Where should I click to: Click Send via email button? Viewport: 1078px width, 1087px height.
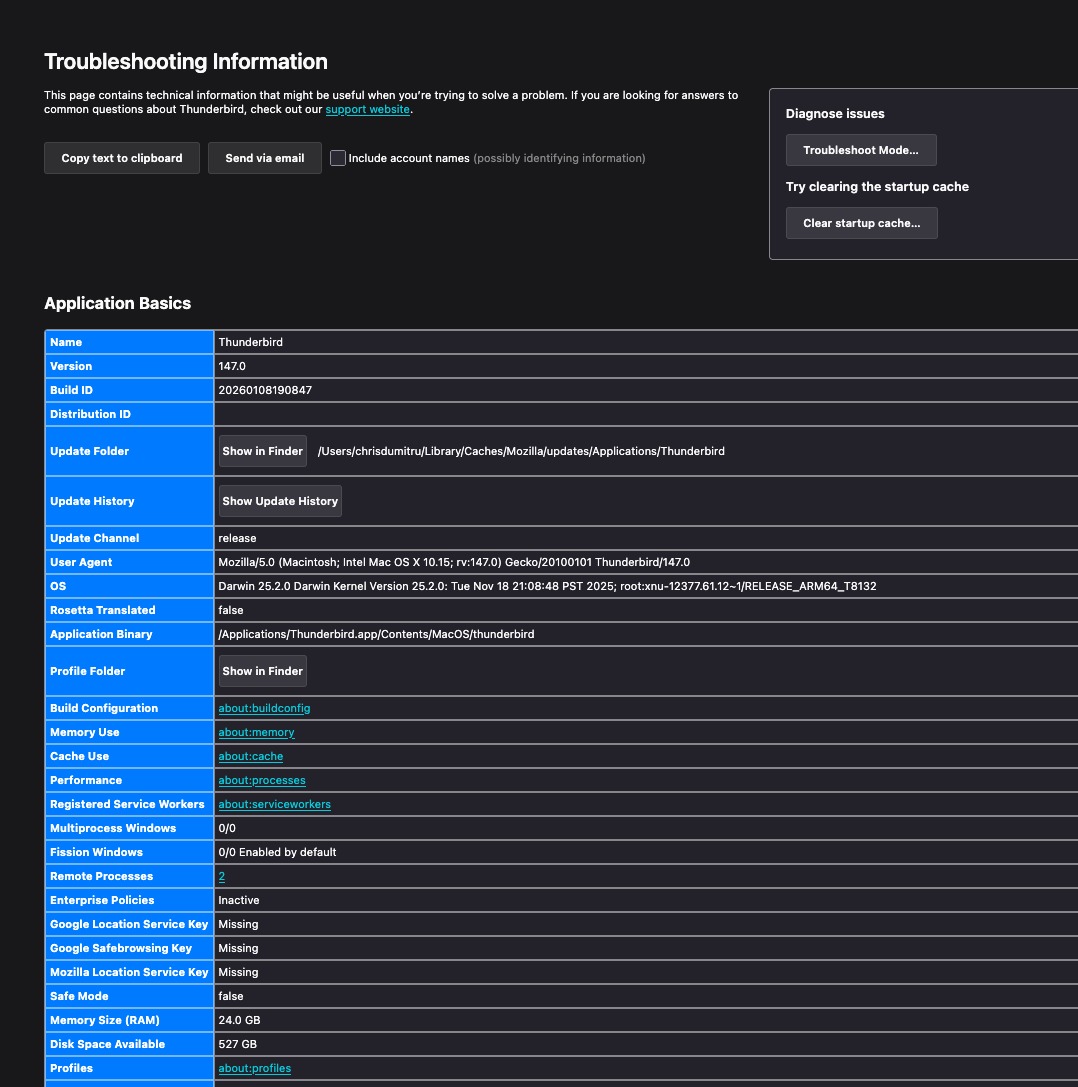point(265,158)
